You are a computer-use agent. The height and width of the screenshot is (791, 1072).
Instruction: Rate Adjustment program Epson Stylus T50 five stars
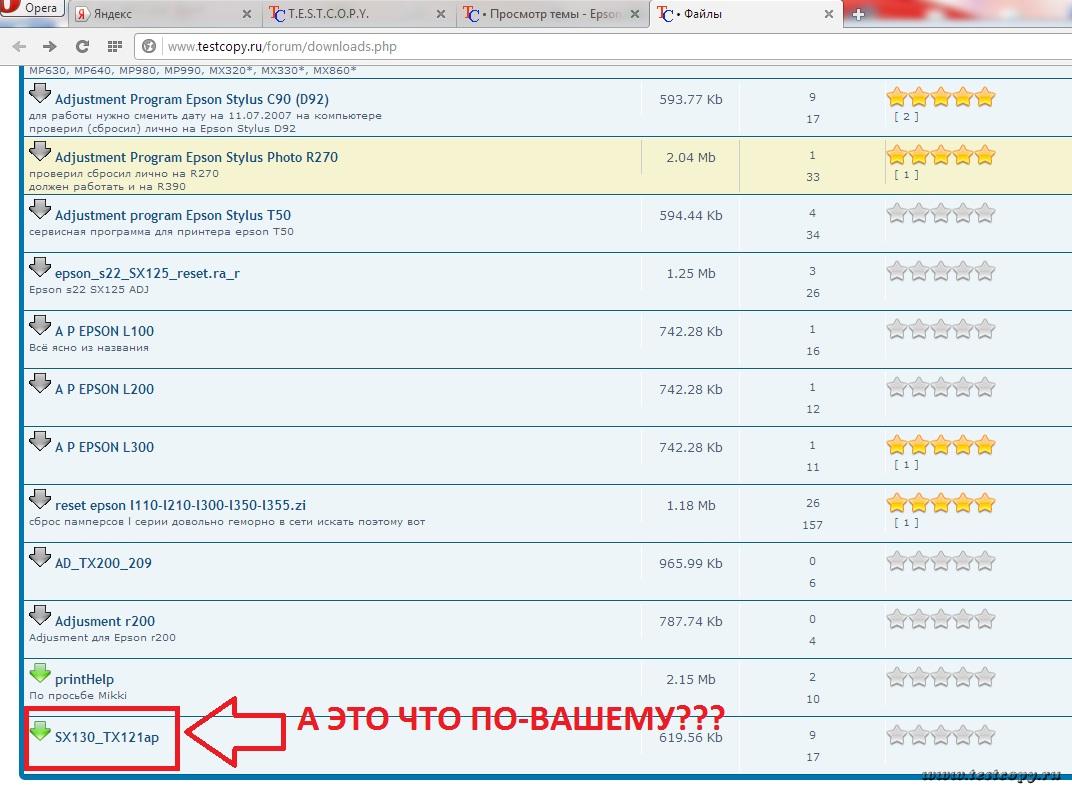click(x=985, y=213)
